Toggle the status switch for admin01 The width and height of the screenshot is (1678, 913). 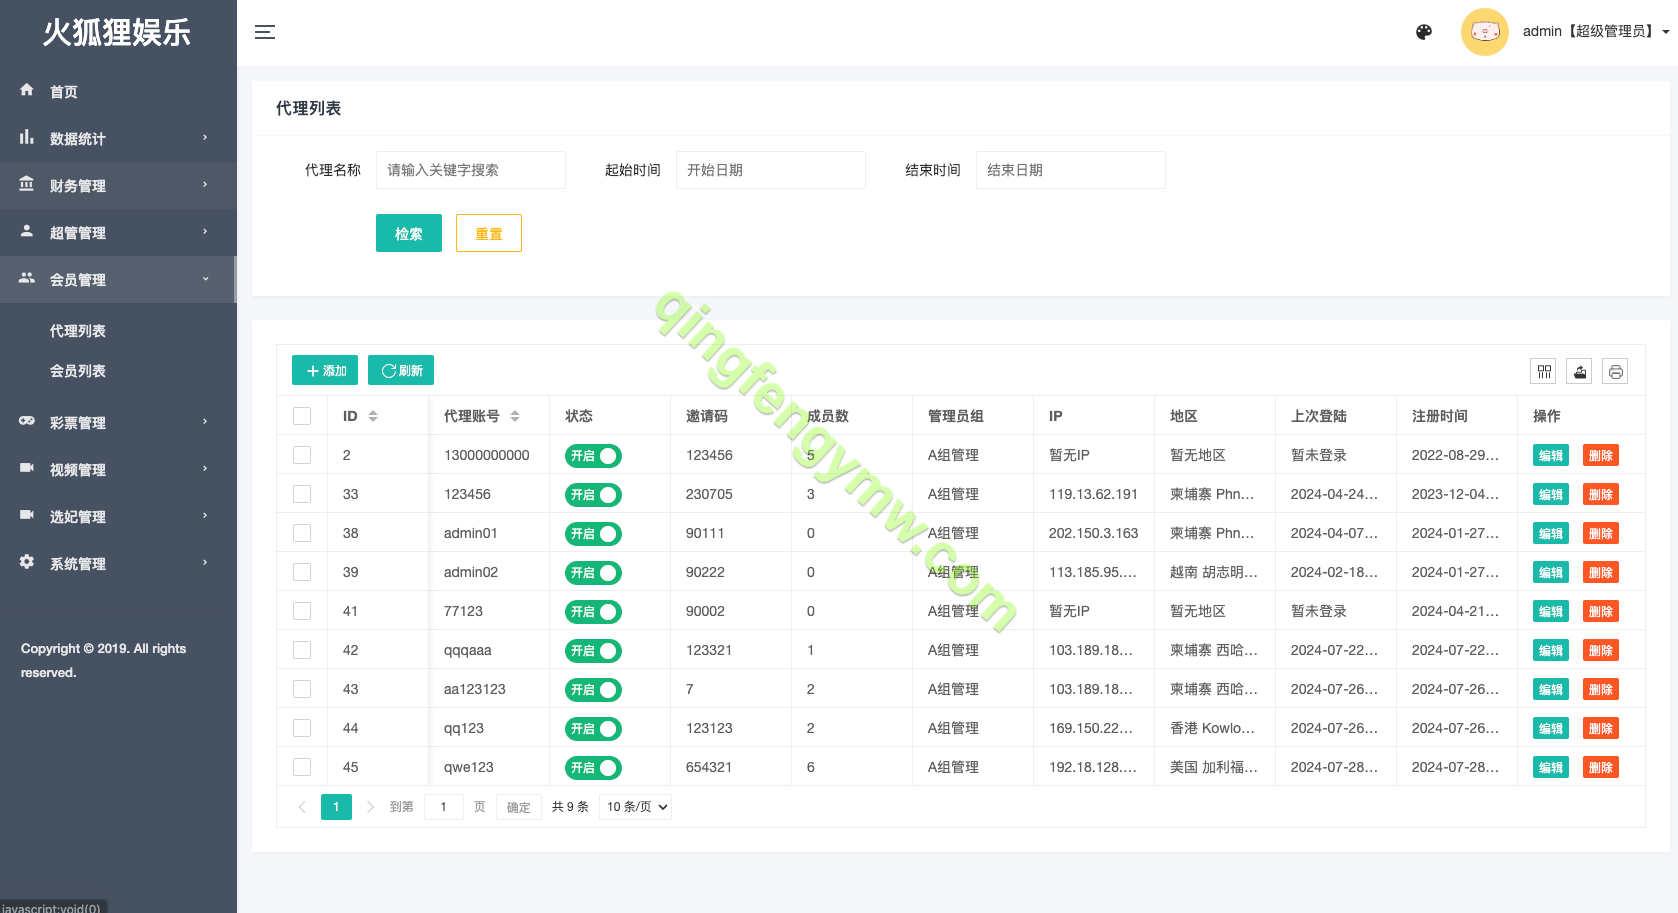coord(593,534)
